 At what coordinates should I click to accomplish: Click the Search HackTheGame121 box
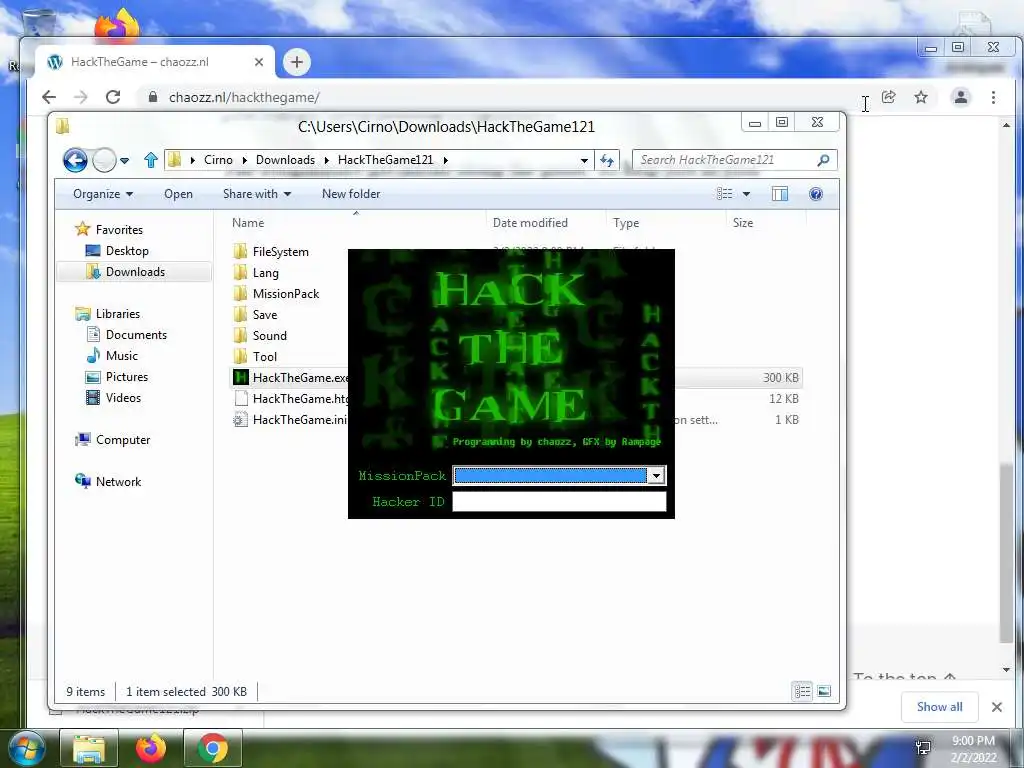pos(725,160)
